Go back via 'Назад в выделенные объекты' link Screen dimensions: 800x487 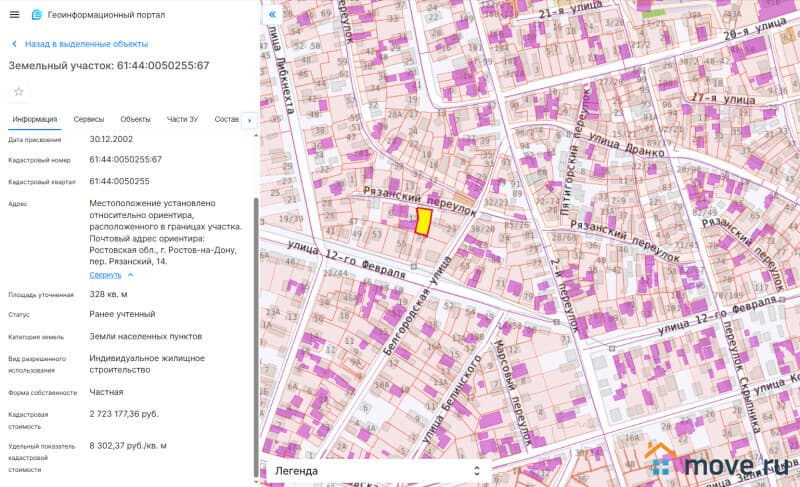click(86, 44)
